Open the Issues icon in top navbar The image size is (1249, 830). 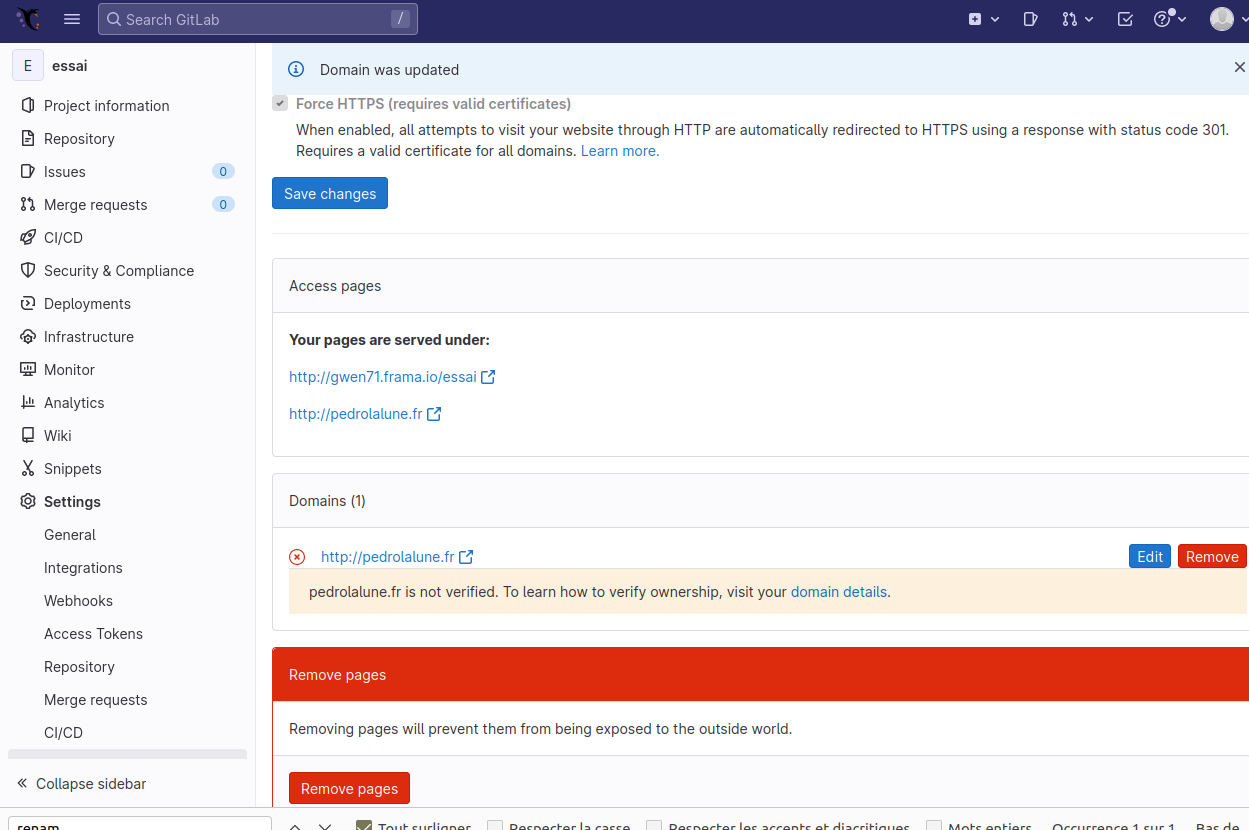coord(1030,19)
